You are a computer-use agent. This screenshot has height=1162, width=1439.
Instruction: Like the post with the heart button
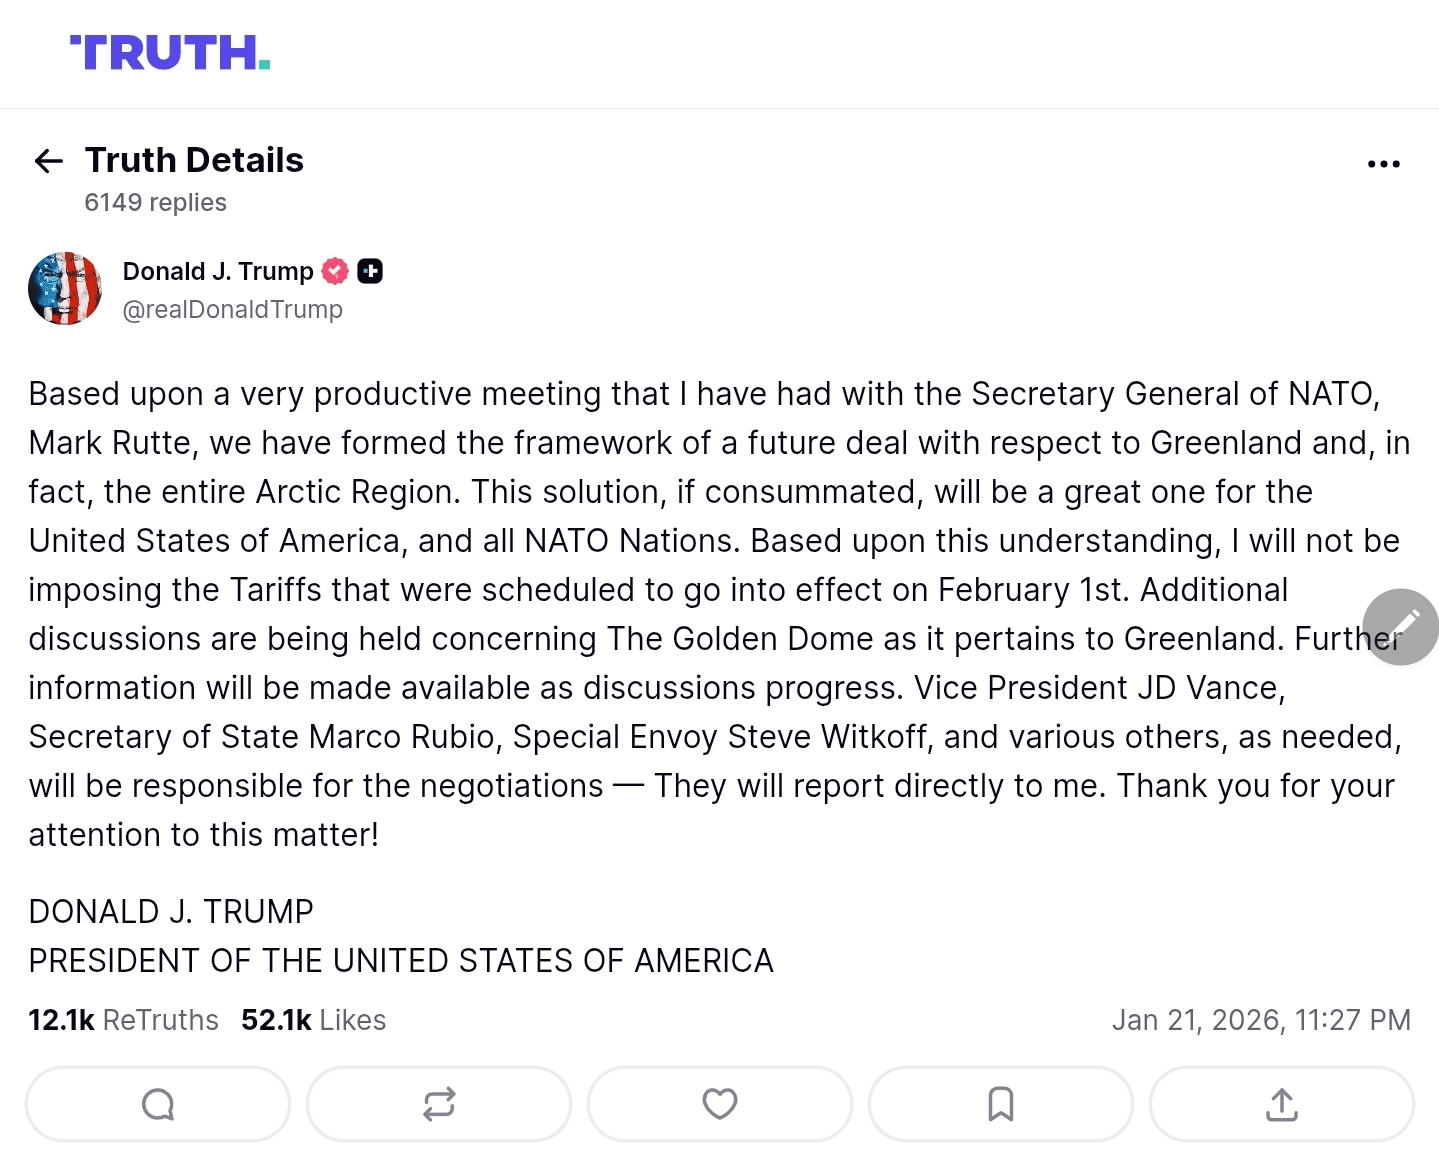(720, 1104)
